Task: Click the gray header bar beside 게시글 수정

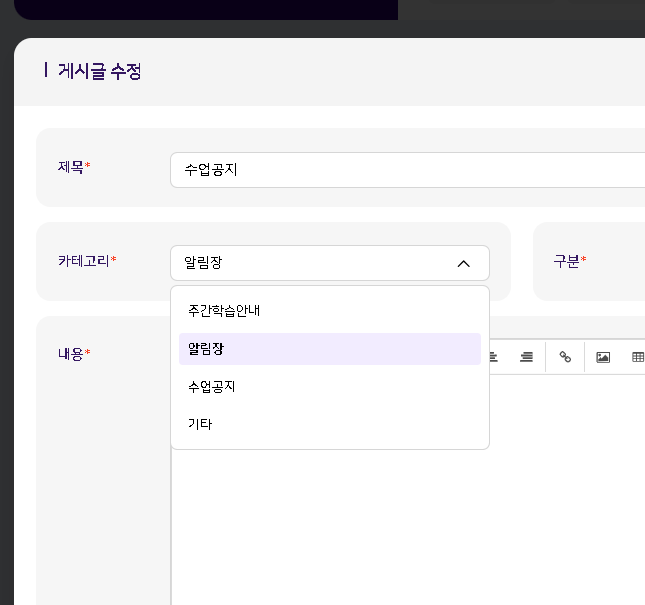Action: click(x=400, y=72)
